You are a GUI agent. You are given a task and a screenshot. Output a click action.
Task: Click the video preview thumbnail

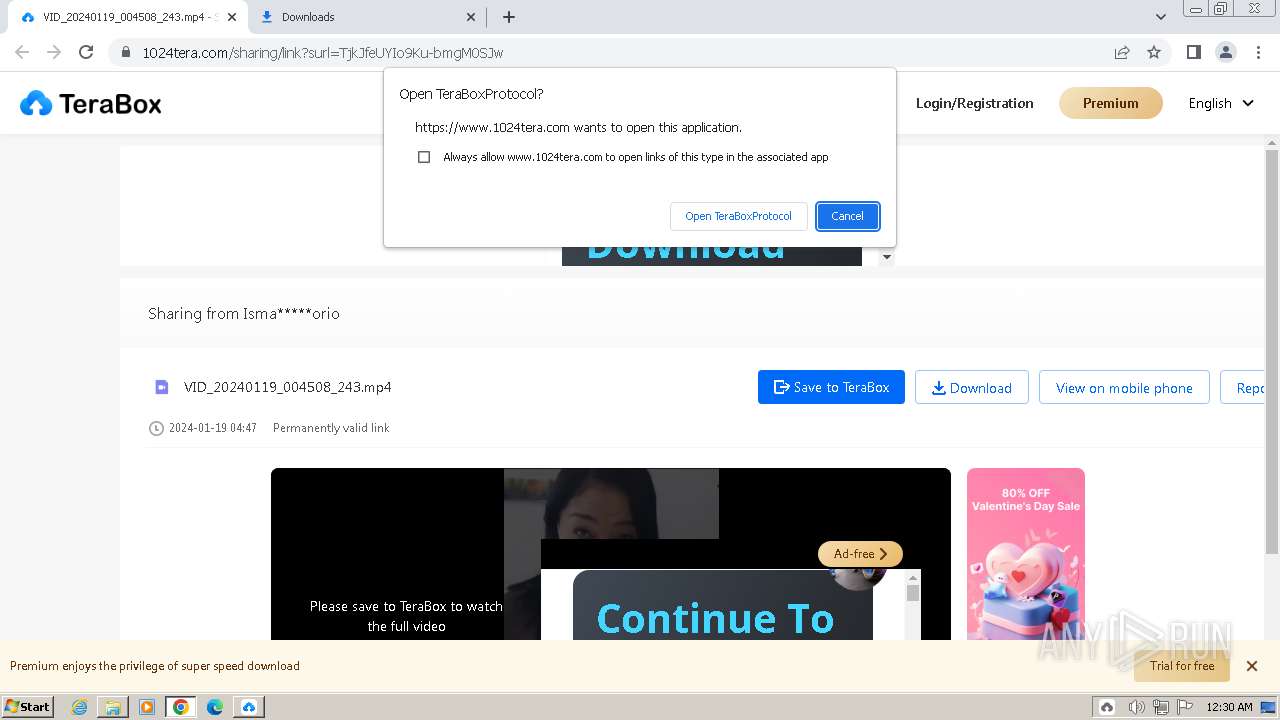coord(611,503)
